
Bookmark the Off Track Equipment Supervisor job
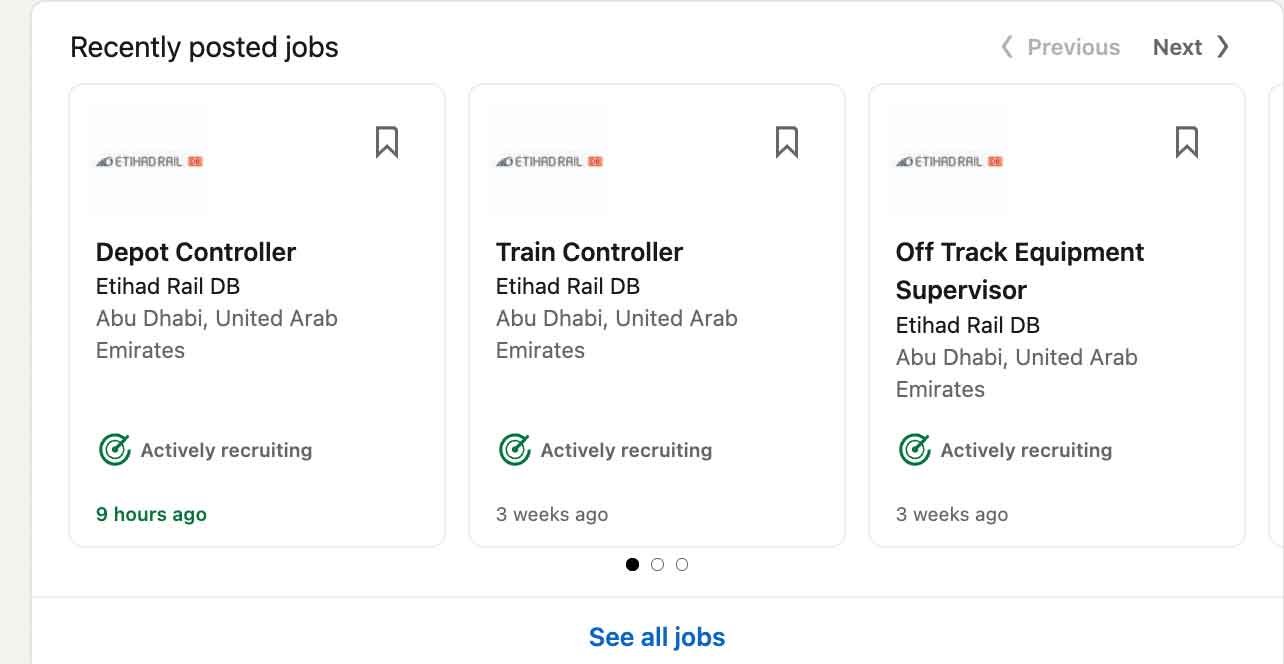(x=1187, y=142)
